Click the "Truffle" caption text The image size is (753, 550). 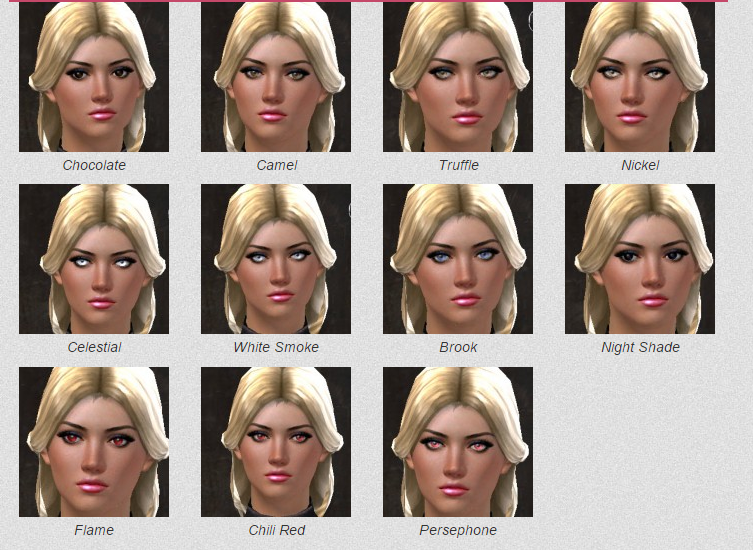click(x=459, y=165)
